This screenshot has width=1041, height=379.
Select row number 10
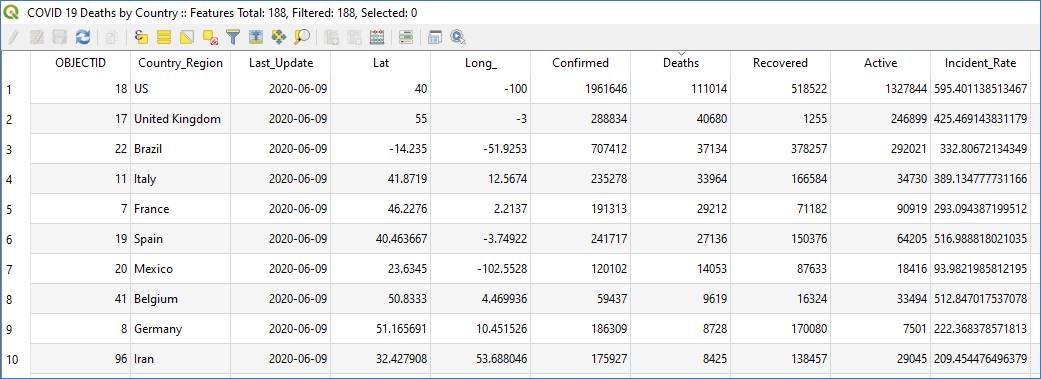coord(16,358)
